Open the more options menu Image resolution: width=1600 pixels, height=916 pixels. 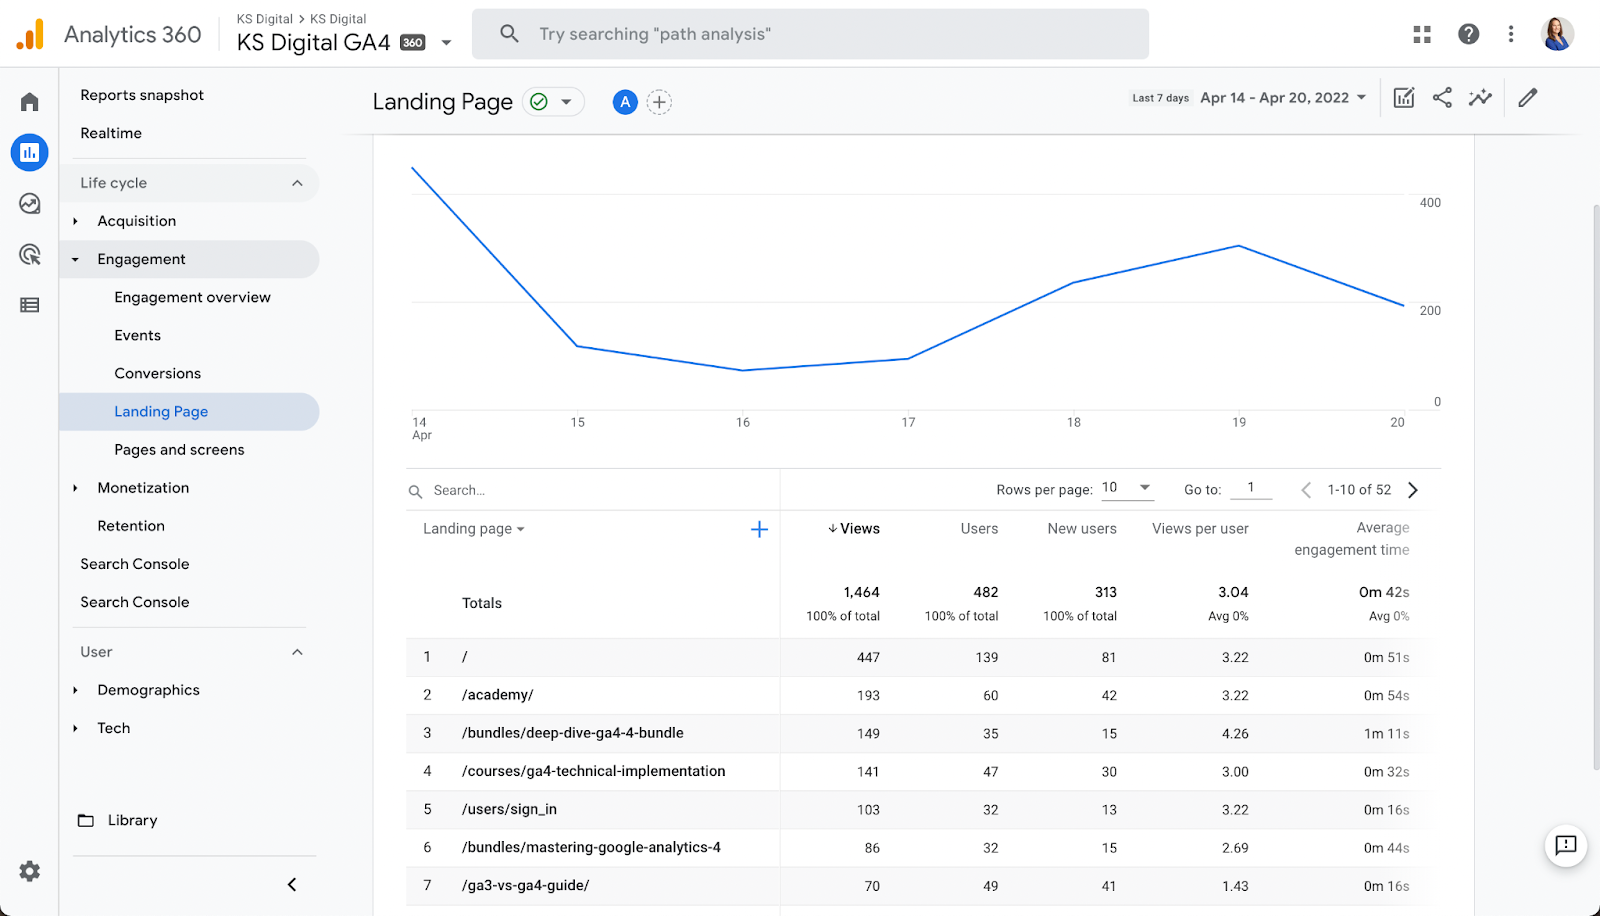tap(1511, 34)
